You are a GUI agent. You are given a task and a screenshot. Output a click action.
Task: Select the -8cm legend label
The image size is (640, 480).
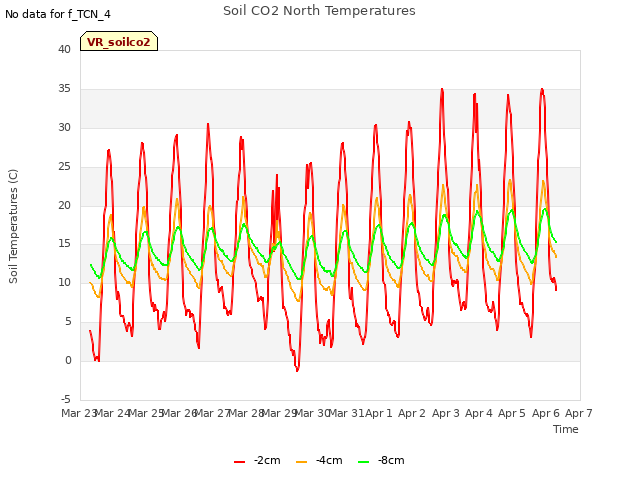click(391, 460)
